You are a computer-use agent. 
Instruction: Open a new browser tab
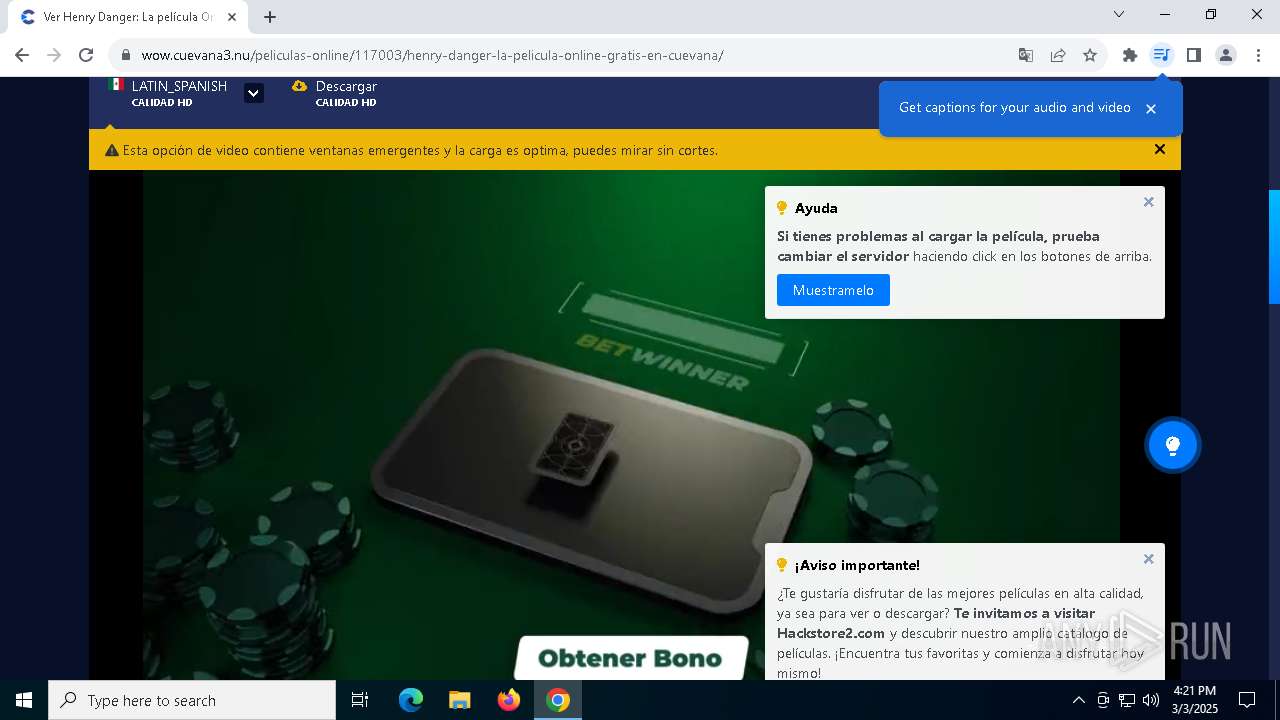[x=270, y=17]
